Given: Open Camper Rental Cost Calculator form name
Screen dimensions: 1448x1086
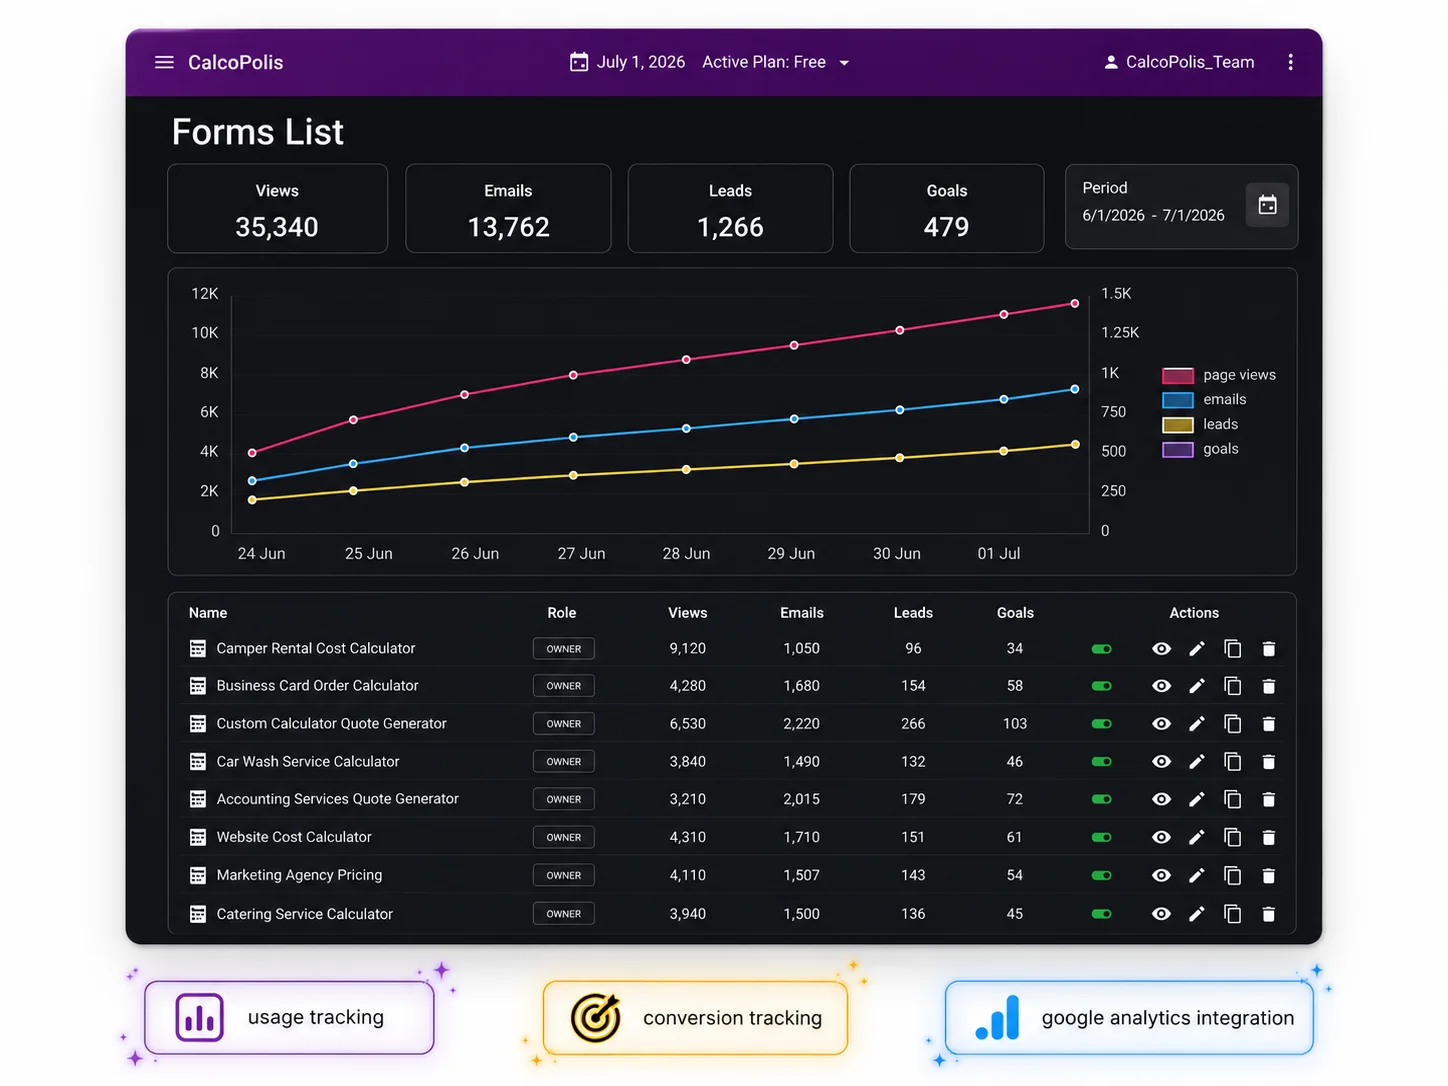Looking at the screenshot, I should [316, 649].
